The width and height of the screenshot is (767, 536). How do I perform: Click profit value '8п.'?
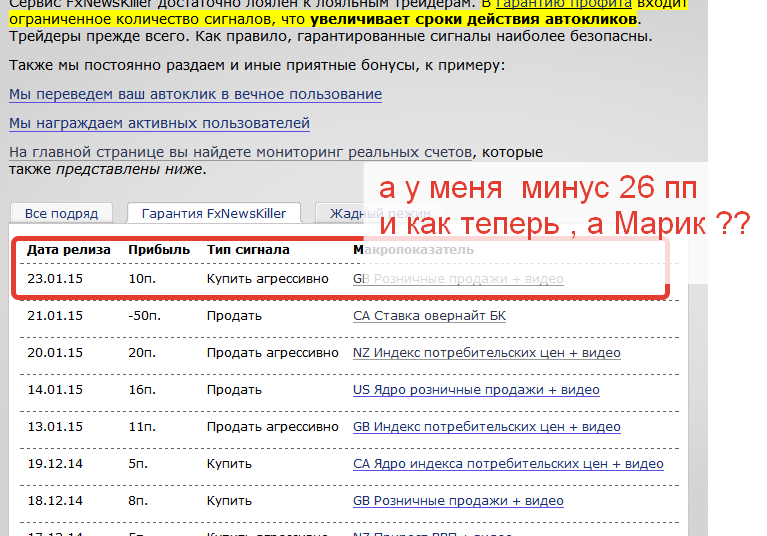139,501
